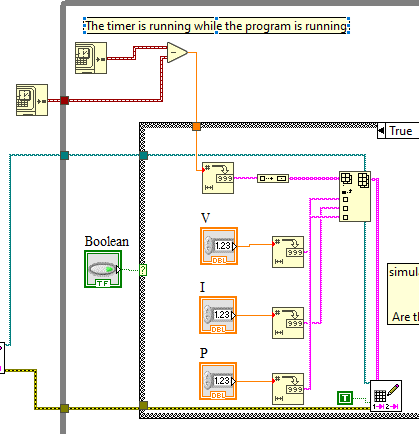Click the Boolean control terminal

pyautogui.click(x=103, y=269)
